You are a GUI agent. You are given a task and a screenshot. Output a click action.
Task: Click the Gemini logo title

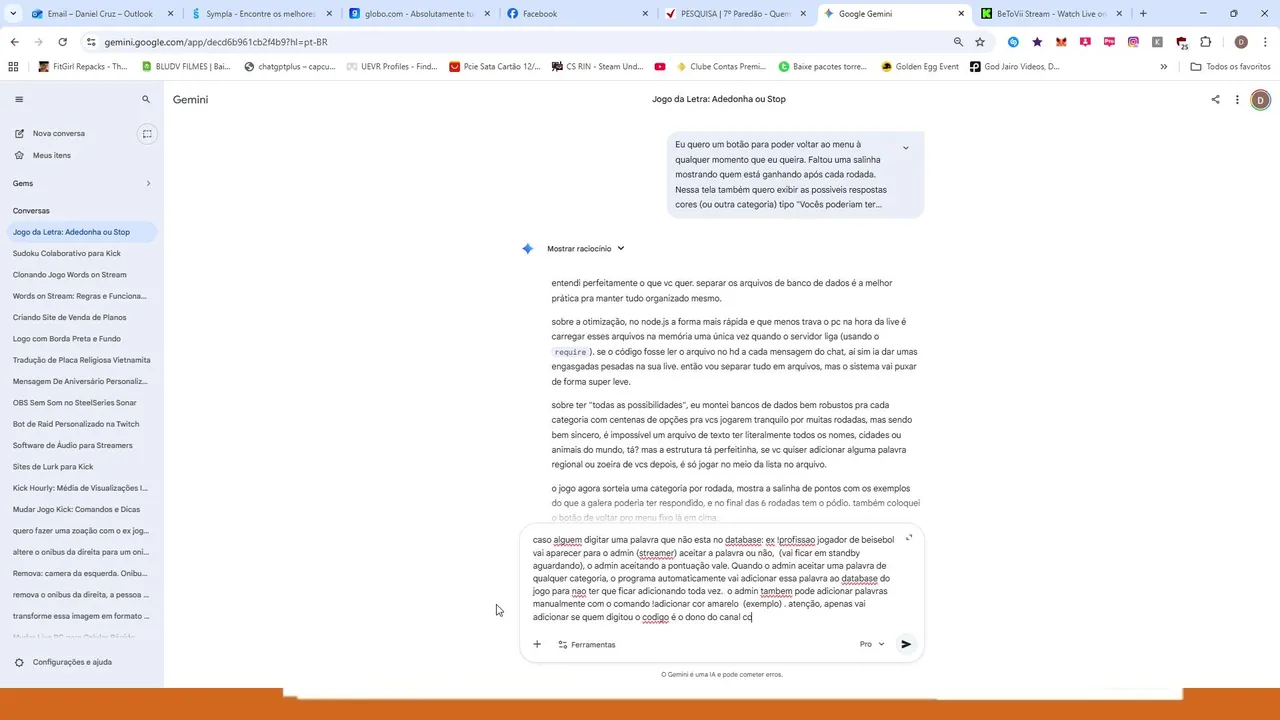pyautogui.click(x=190, y=100)
